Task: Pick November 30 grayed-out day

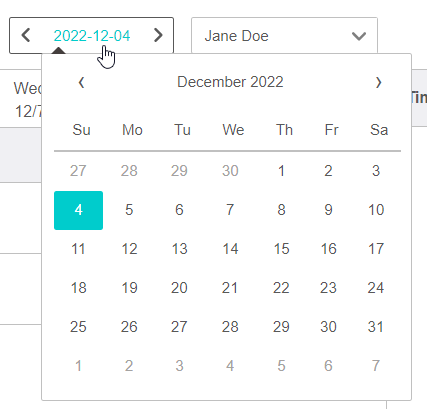Action: [x=230, y=171]
